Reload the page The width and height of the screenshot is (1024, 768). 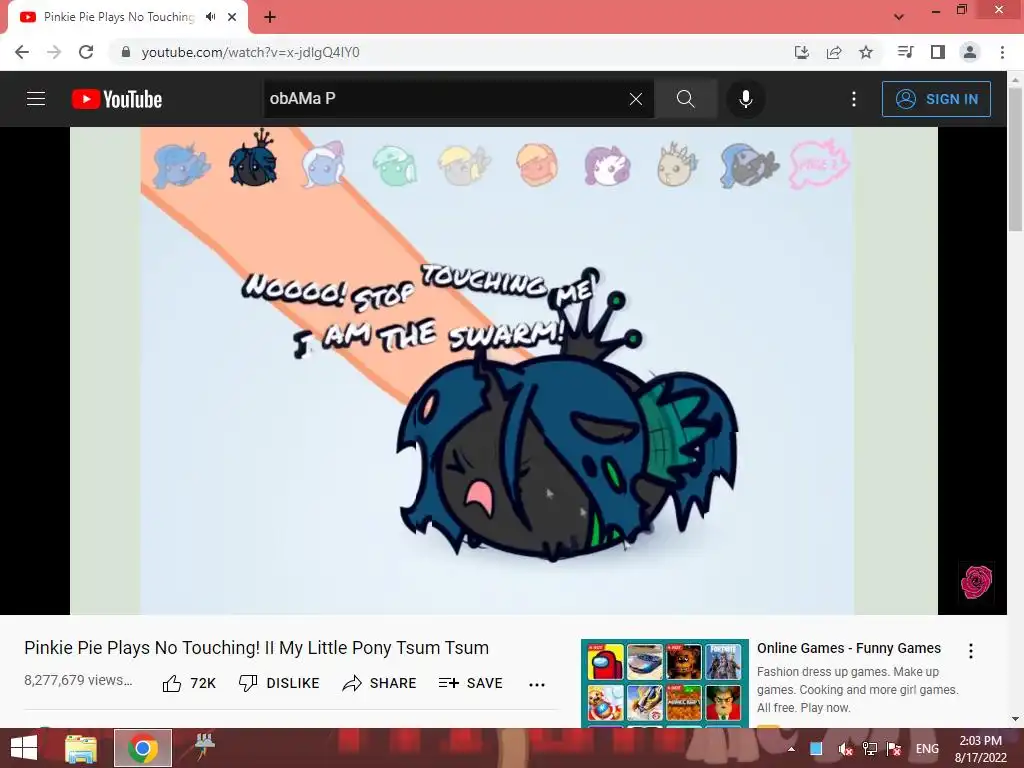[86, 52]
